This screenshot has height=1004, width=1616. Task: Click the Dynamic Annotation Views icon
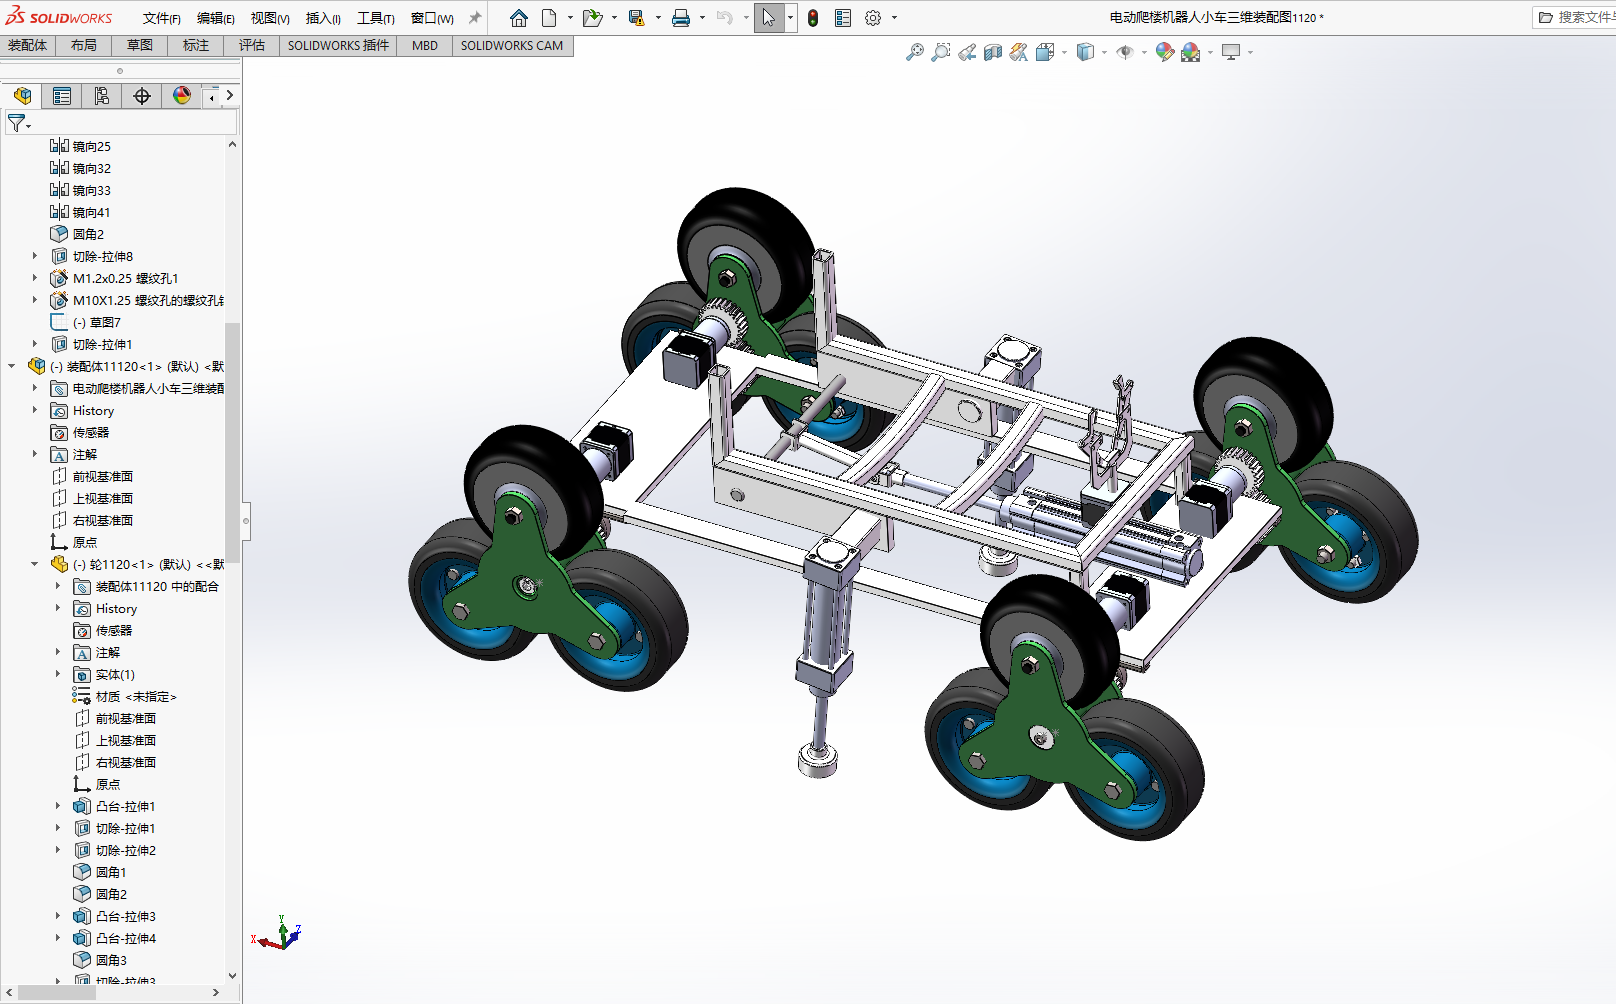[1019, 52]
